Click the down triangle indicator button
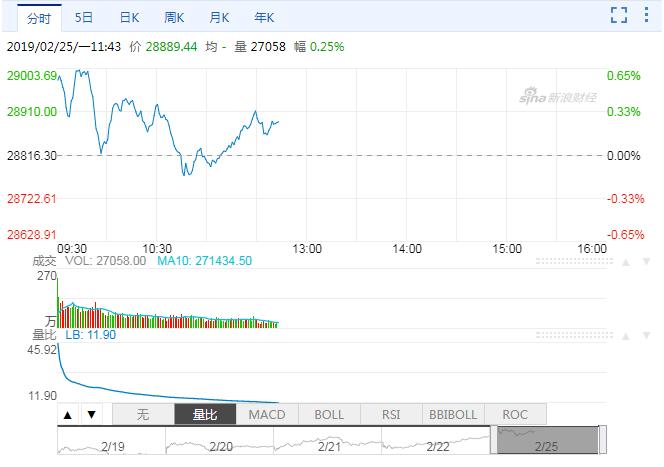Screen dimensions: 664x467 click(x=91, y=414)
